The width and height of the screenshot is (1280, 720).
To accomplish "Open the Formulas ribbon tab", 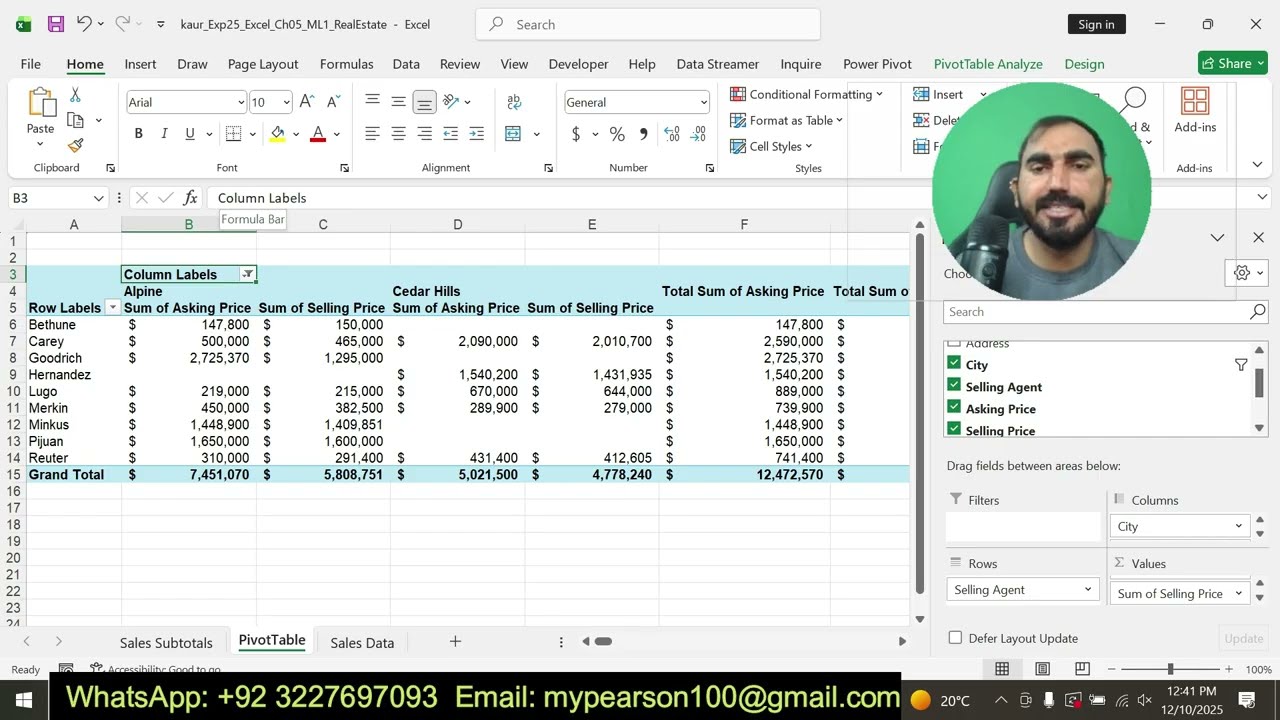I will pyautogui.click(x=346, y=64).
